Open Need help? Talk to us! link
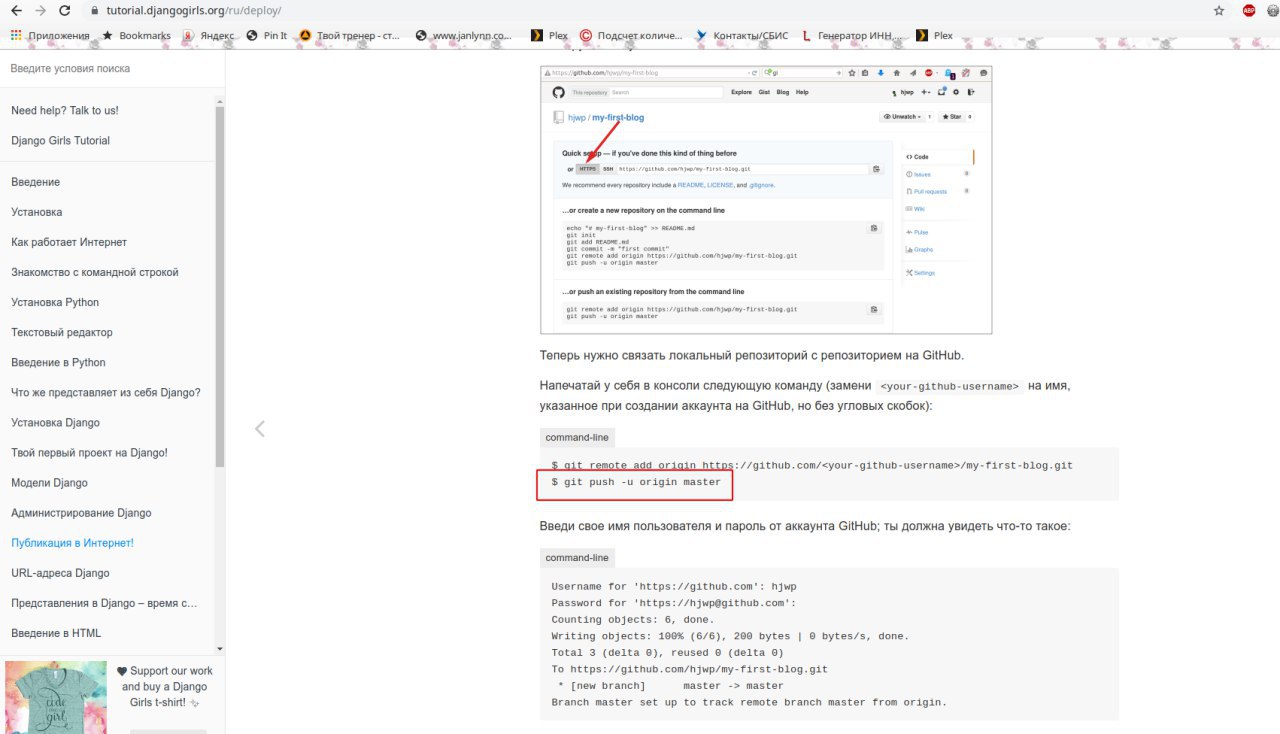 65,110
